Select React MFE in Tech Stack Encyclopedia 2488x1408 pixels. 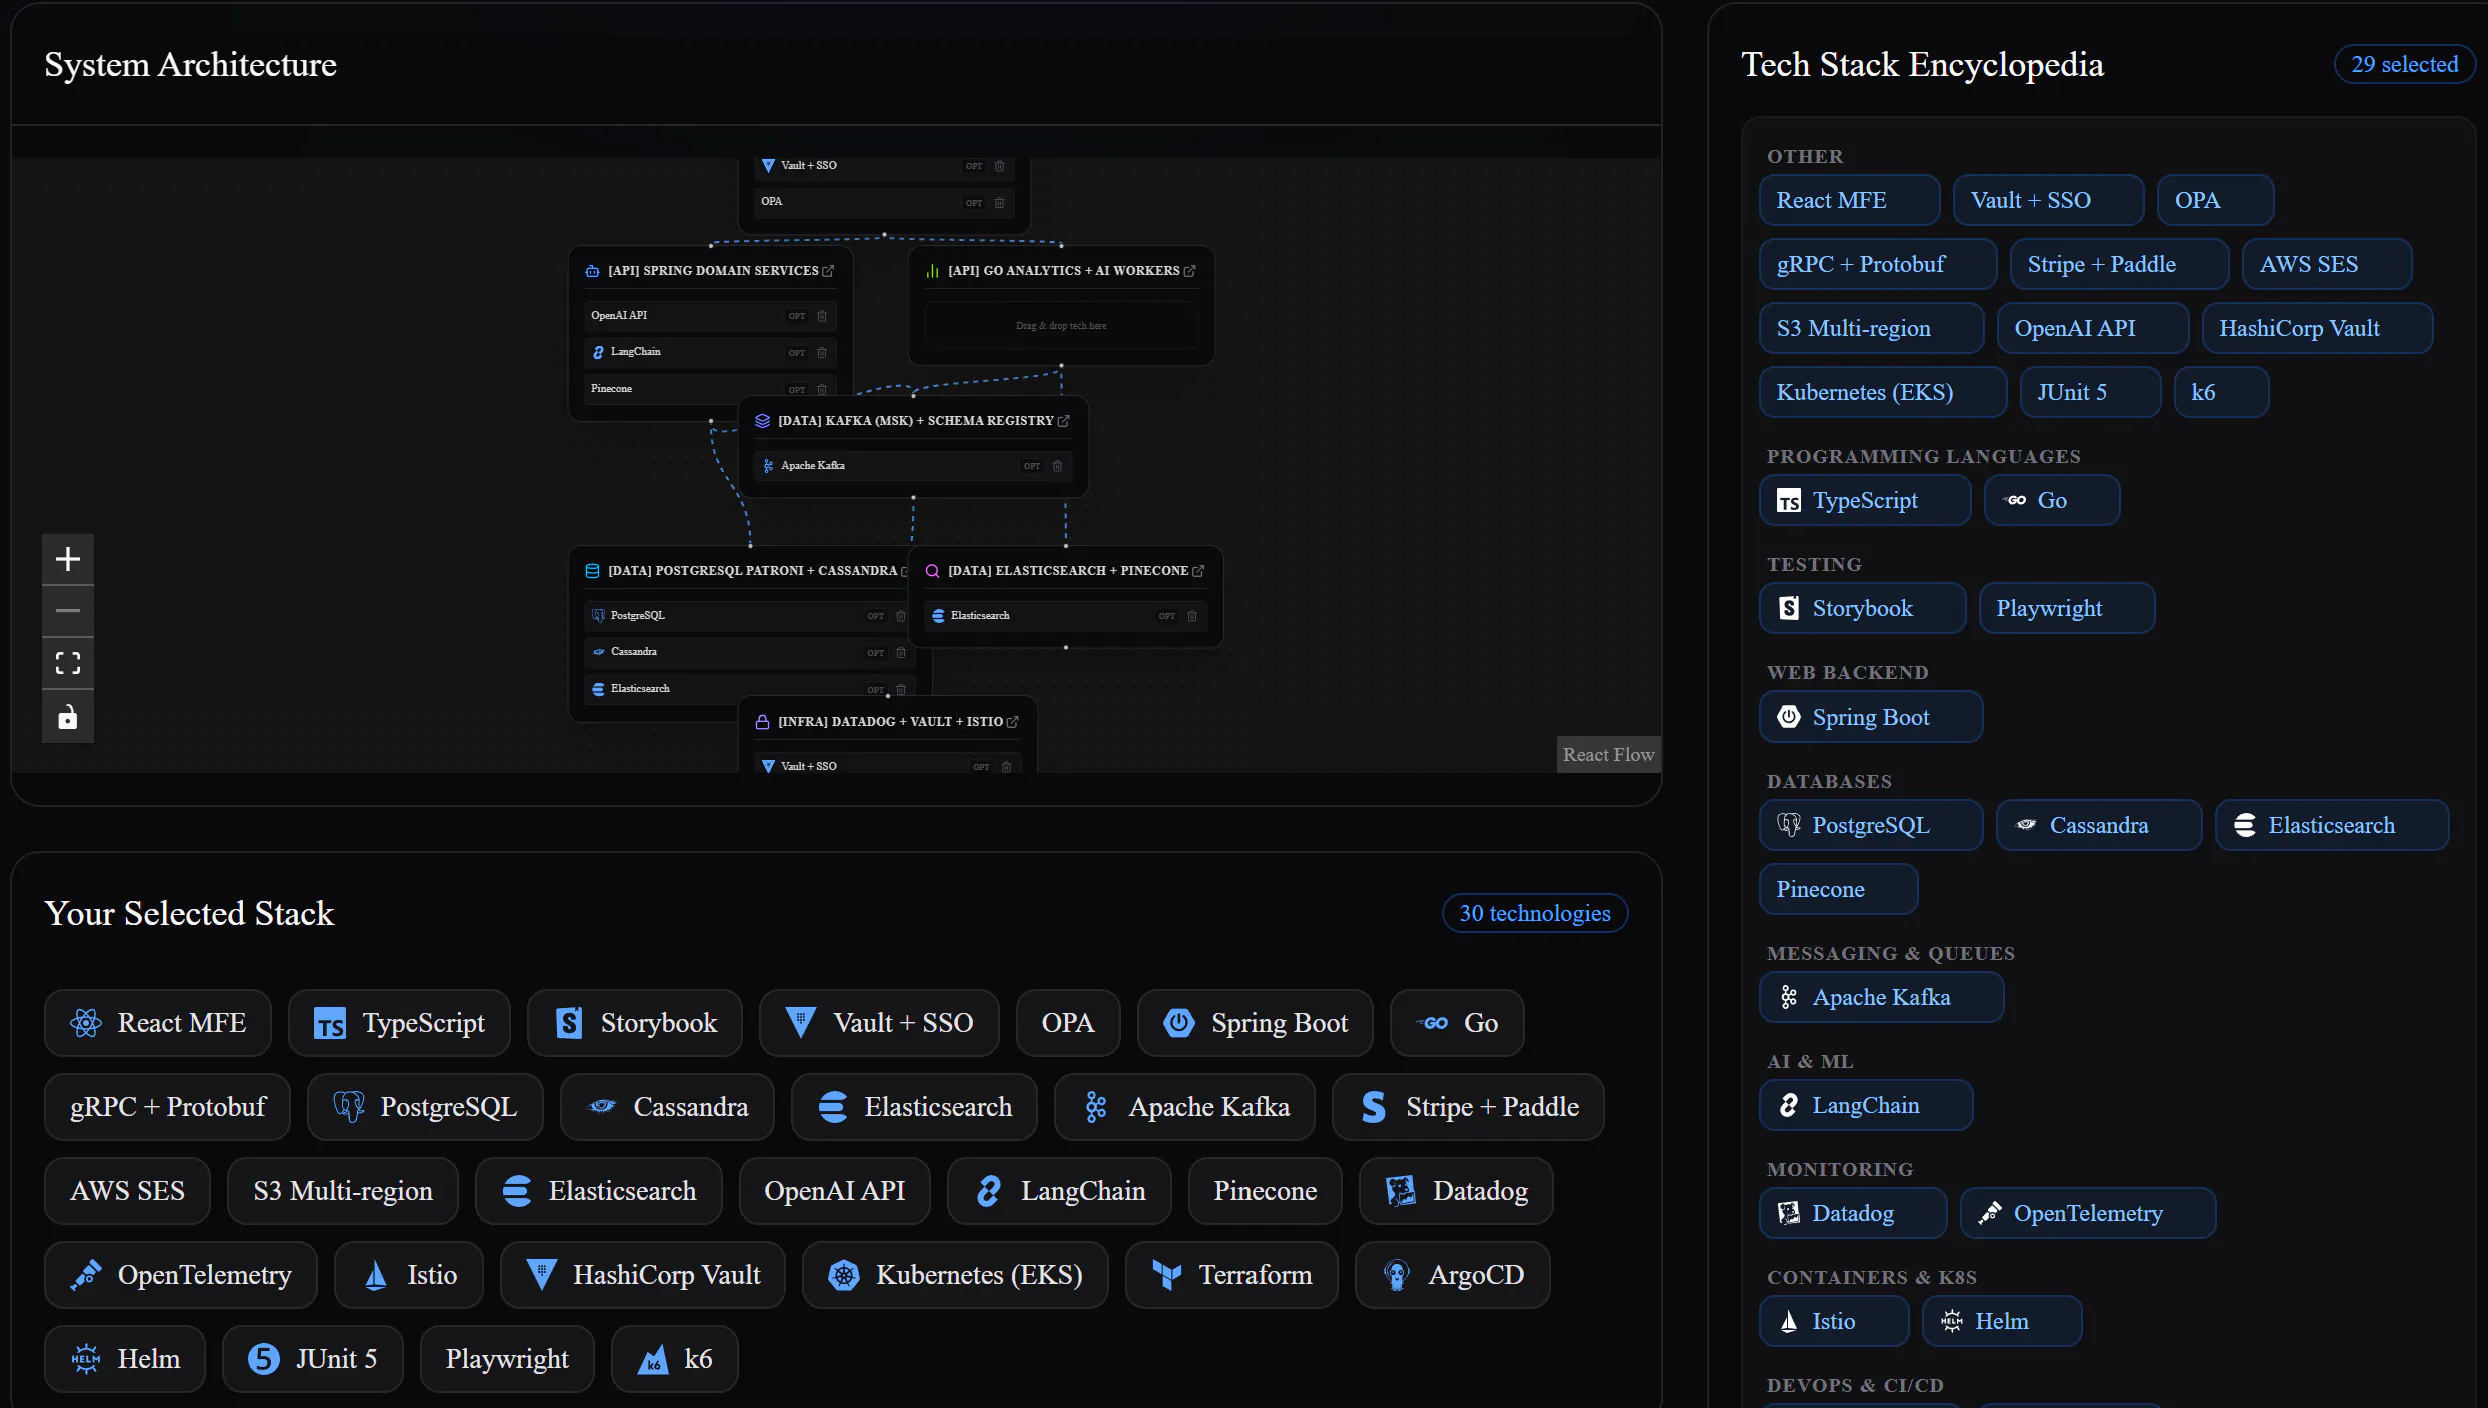(x=1849, y=200)
